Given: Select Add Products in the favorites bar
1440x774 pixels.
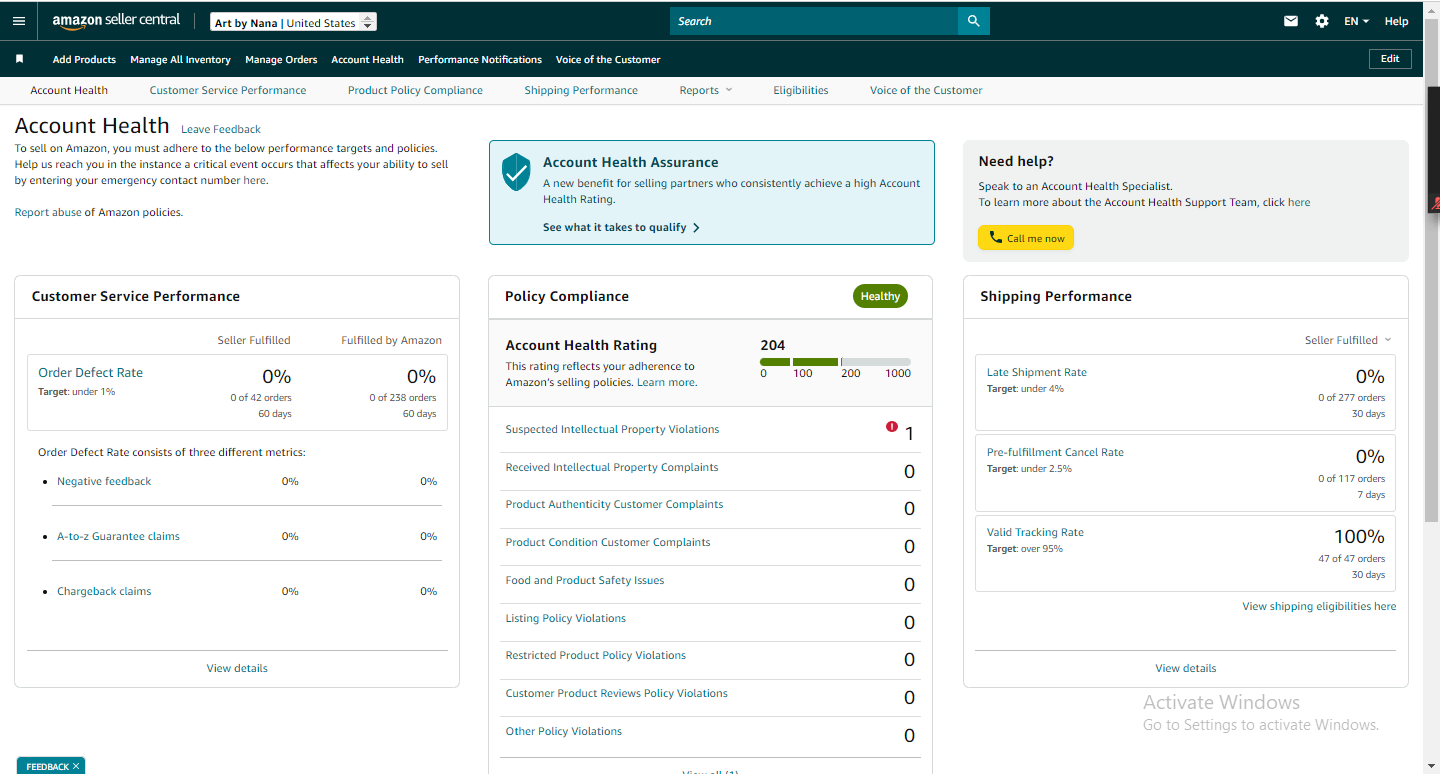Looking at the screenshot, I should click(x=84, y=59).
